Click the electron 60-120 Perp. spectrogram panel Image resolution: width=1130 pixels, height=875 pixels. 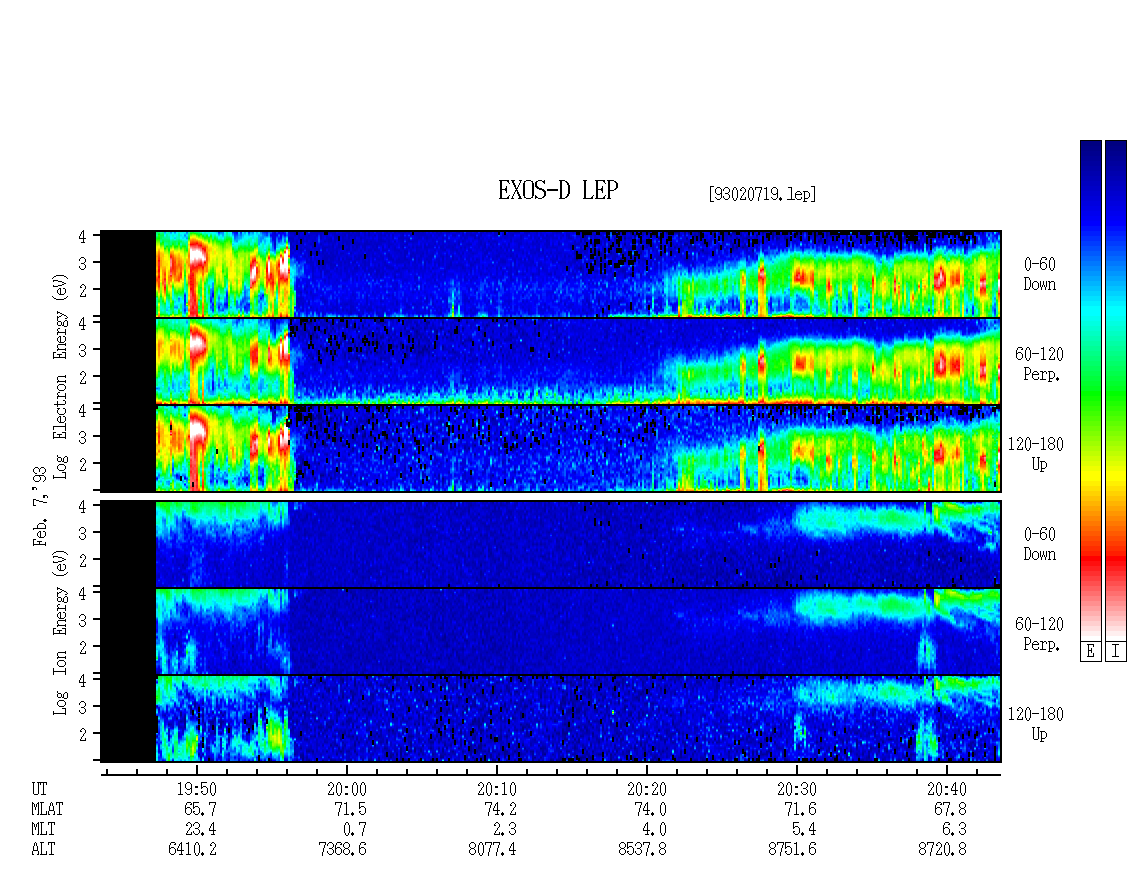point(551,361)
